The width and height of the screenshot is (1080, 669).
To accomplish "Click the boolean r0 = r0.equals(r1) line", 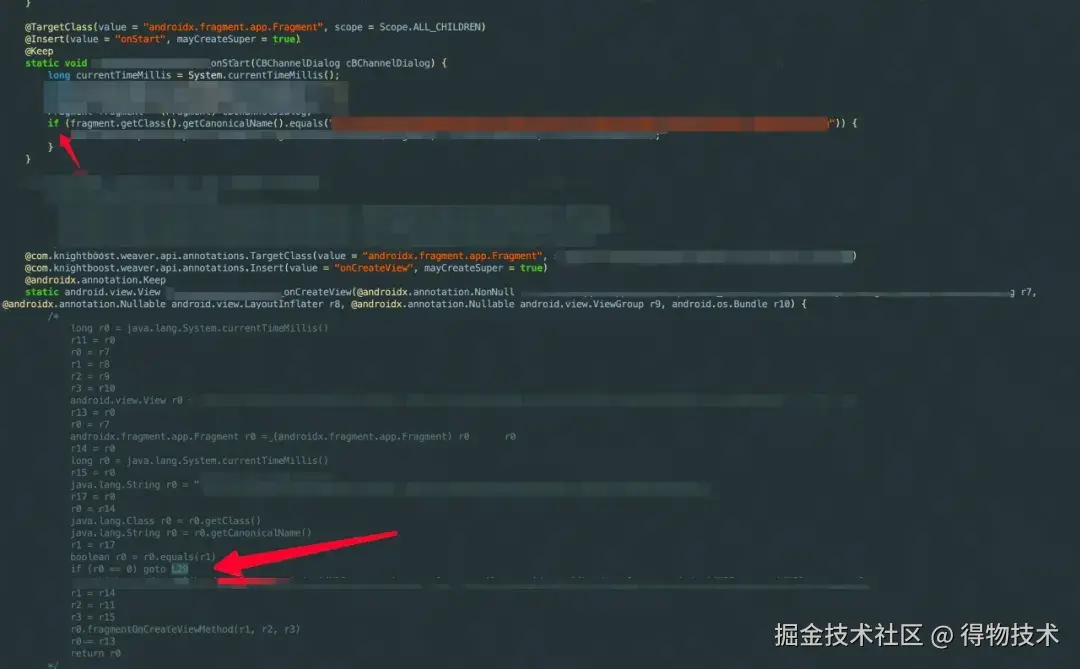I will (143, 557).
